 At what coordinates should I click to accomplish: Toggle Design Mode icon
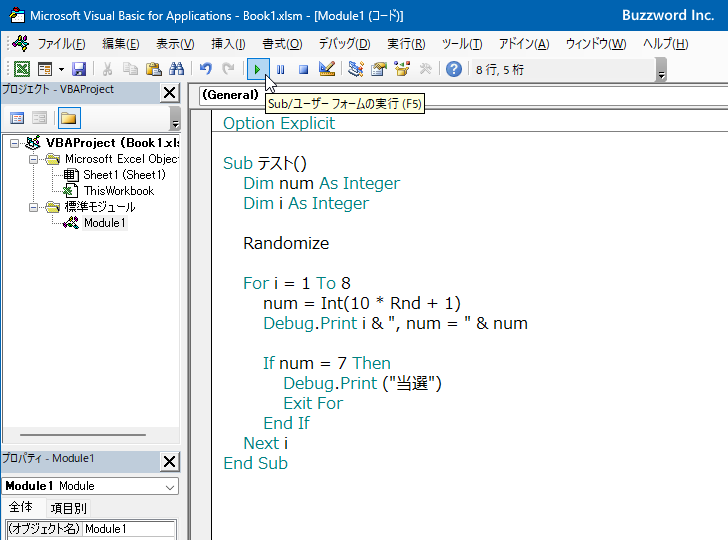click(327, 70)
